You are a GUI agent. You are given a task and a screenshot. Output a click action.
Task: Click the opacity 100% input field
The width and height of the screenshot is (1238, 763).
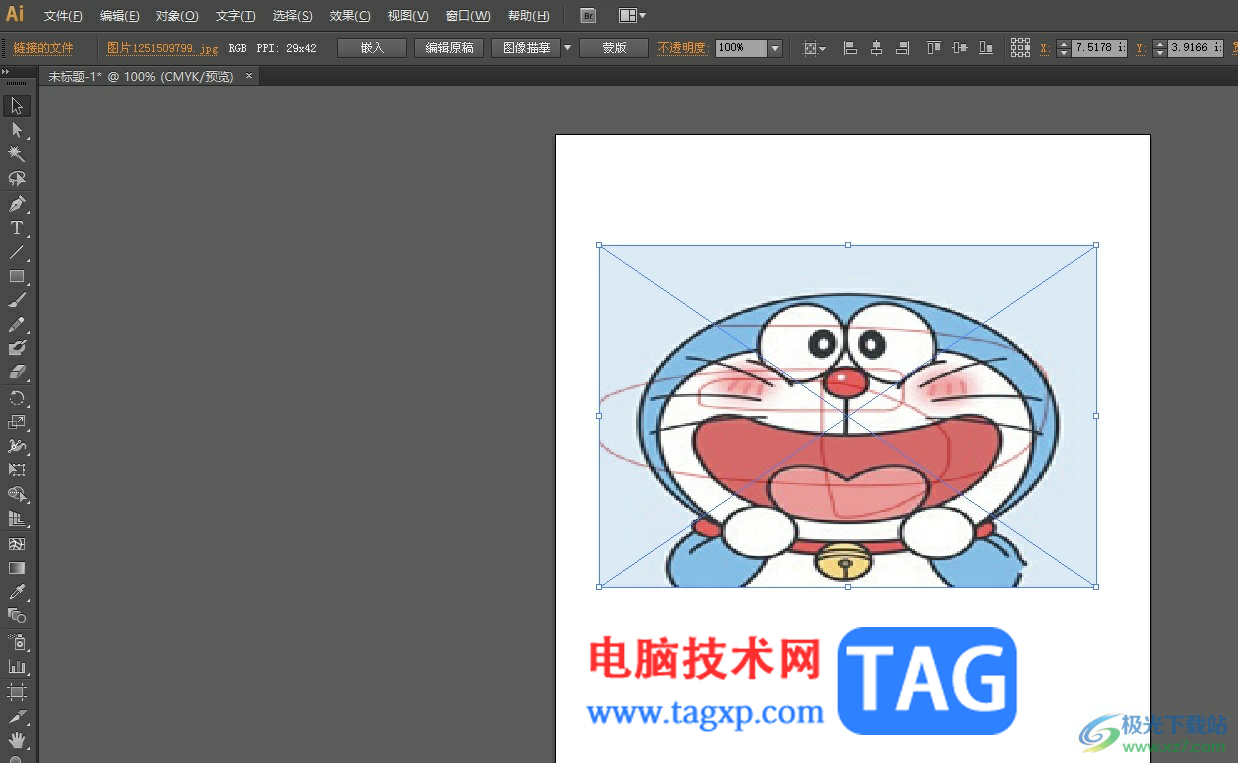[x=741, y=48]
